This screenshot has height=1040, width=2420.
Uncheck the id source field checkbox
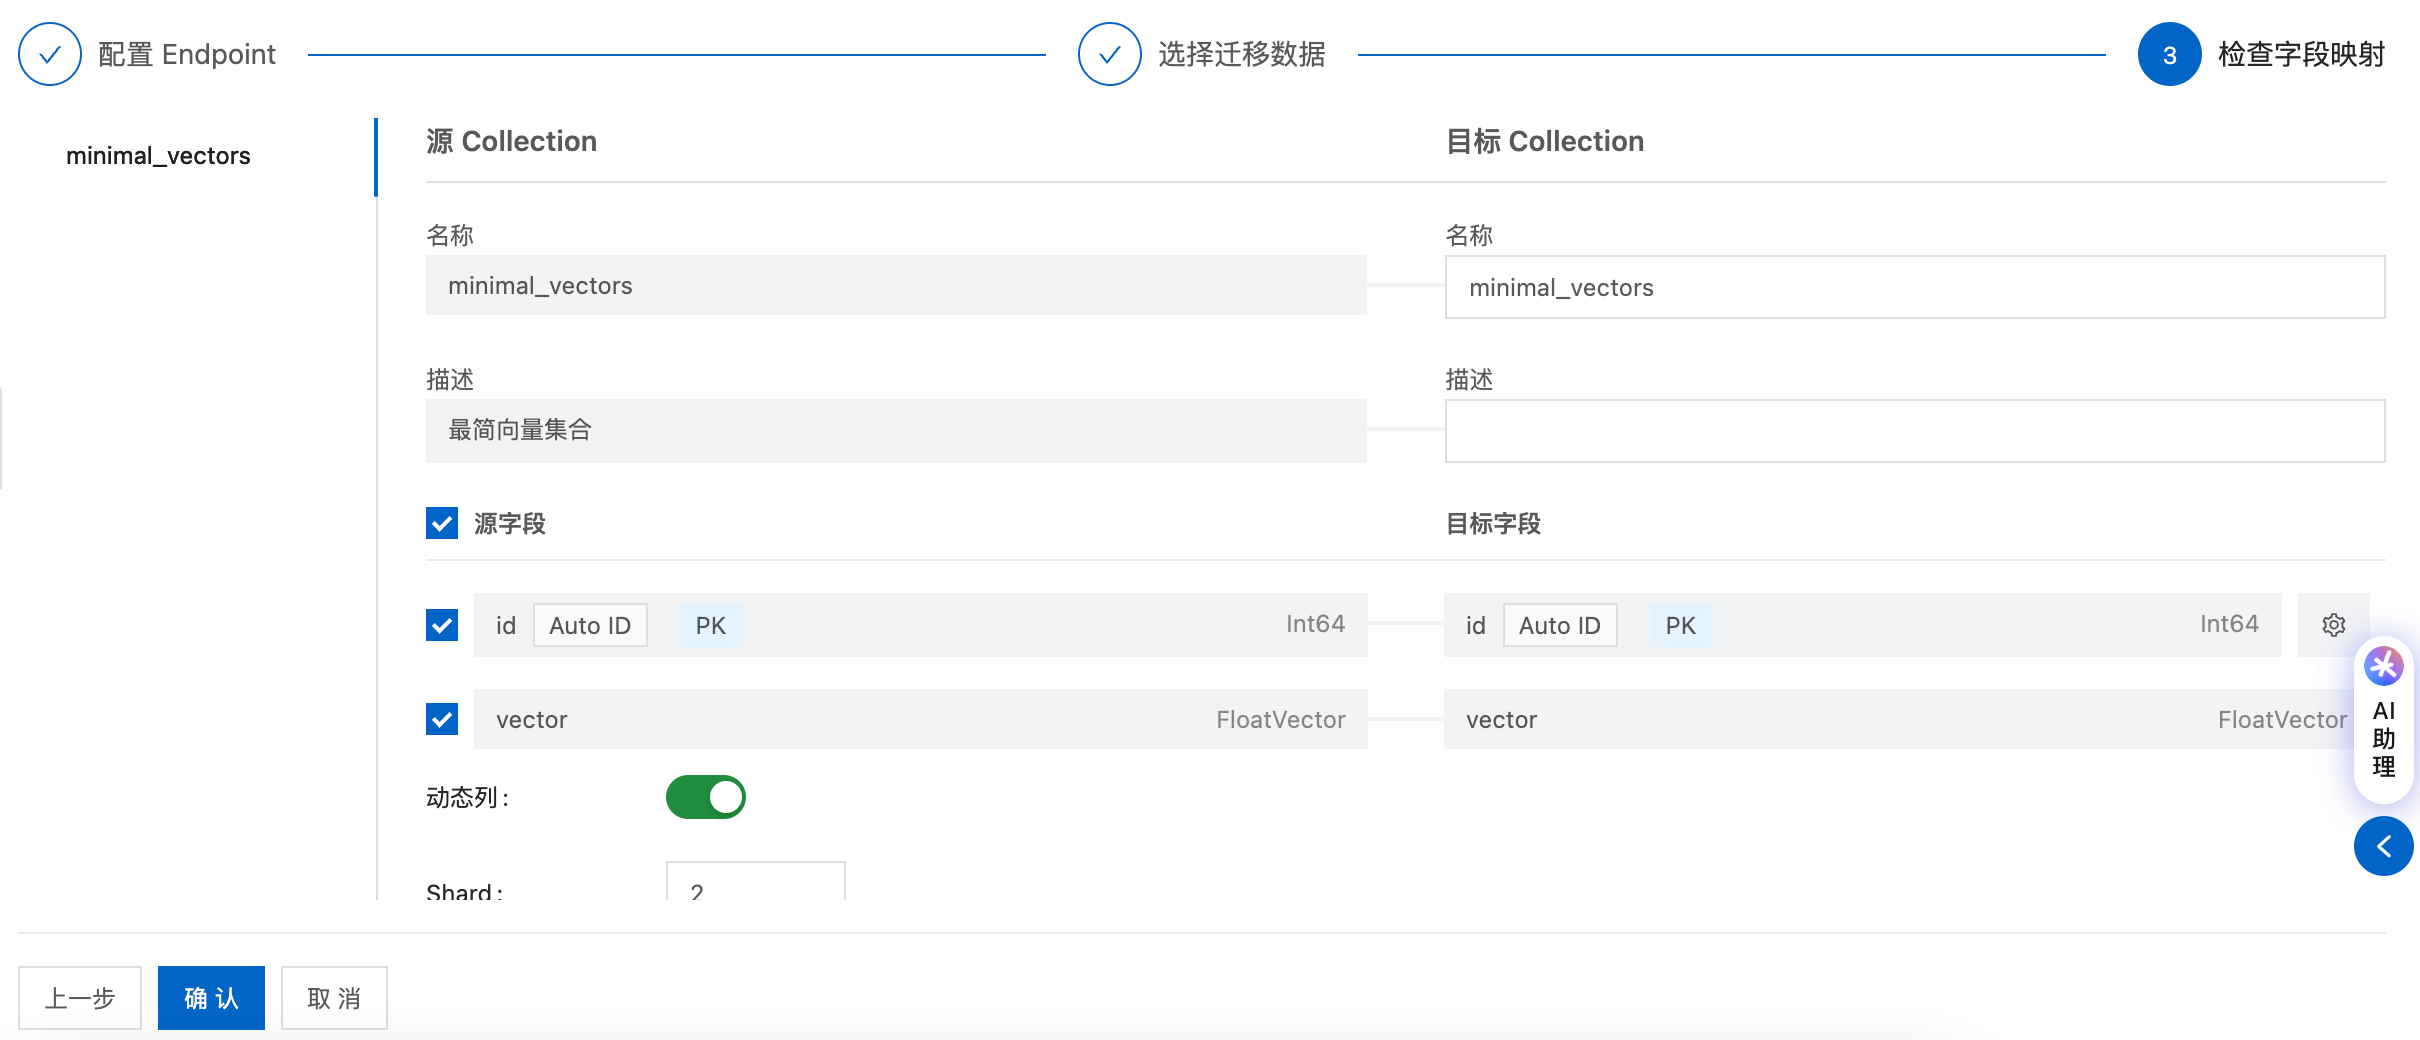click(442, 625)
